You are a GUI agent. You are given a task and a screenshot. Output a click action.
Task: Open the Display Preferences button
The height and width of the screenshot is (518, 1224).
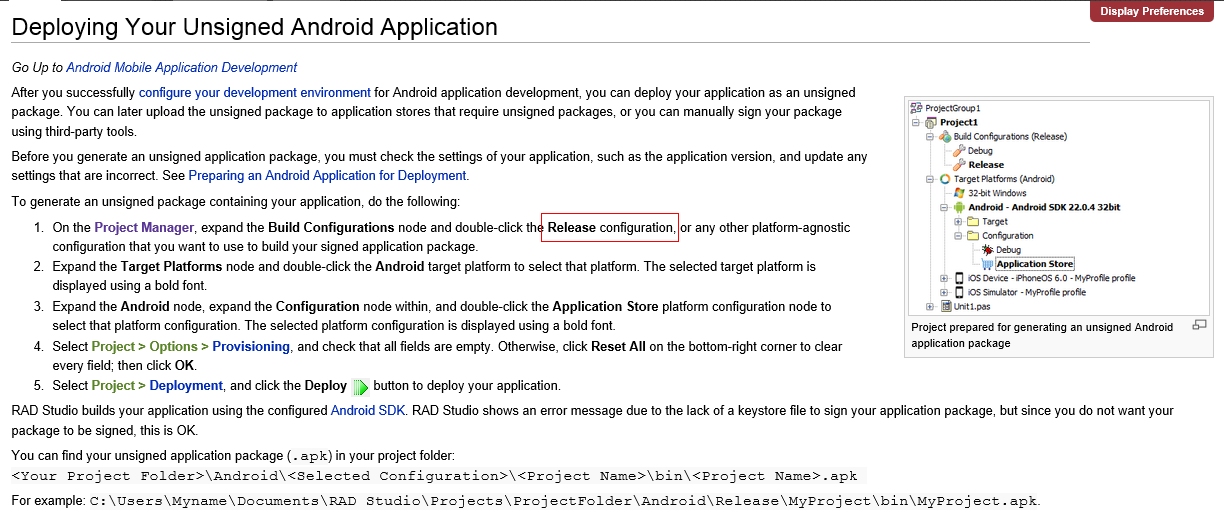[x=1152, y=11]
